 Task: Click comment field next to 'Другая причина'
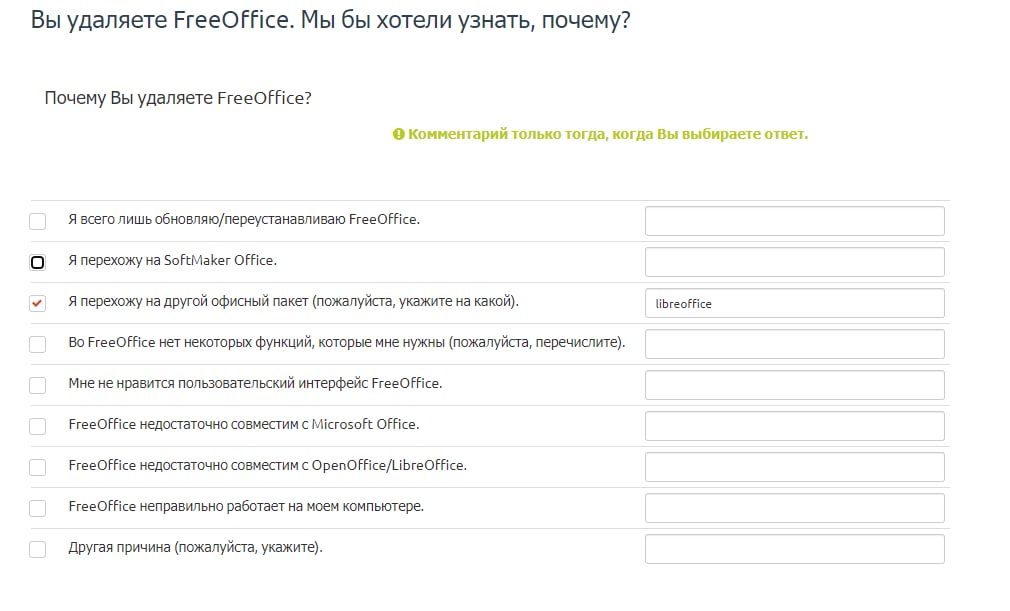coord(795,549)
